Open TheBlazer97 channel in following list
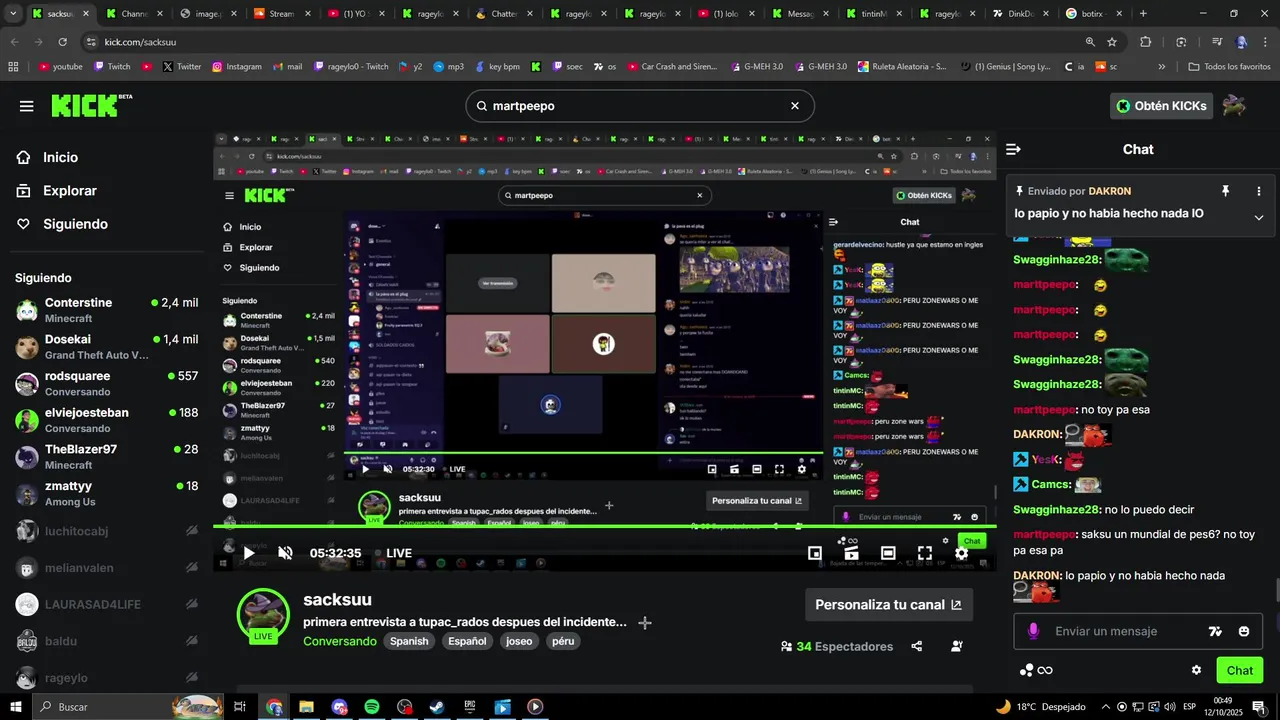 point(106,457)
